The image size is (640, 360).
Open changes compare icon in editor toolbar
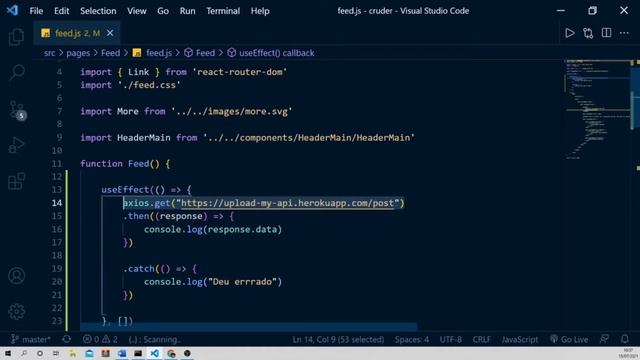coord(588,33)
